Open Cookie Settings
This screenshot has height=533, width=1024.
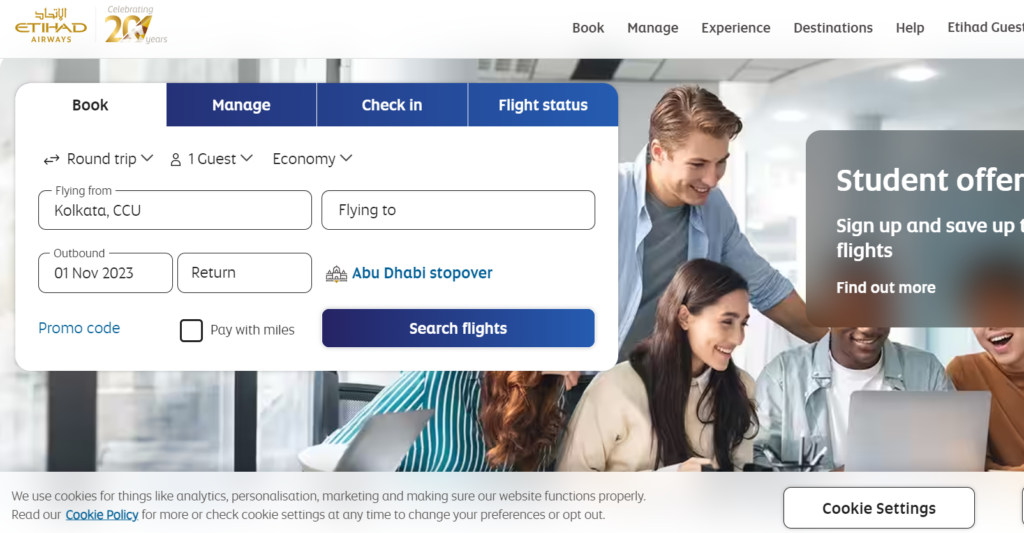(878, 508)
